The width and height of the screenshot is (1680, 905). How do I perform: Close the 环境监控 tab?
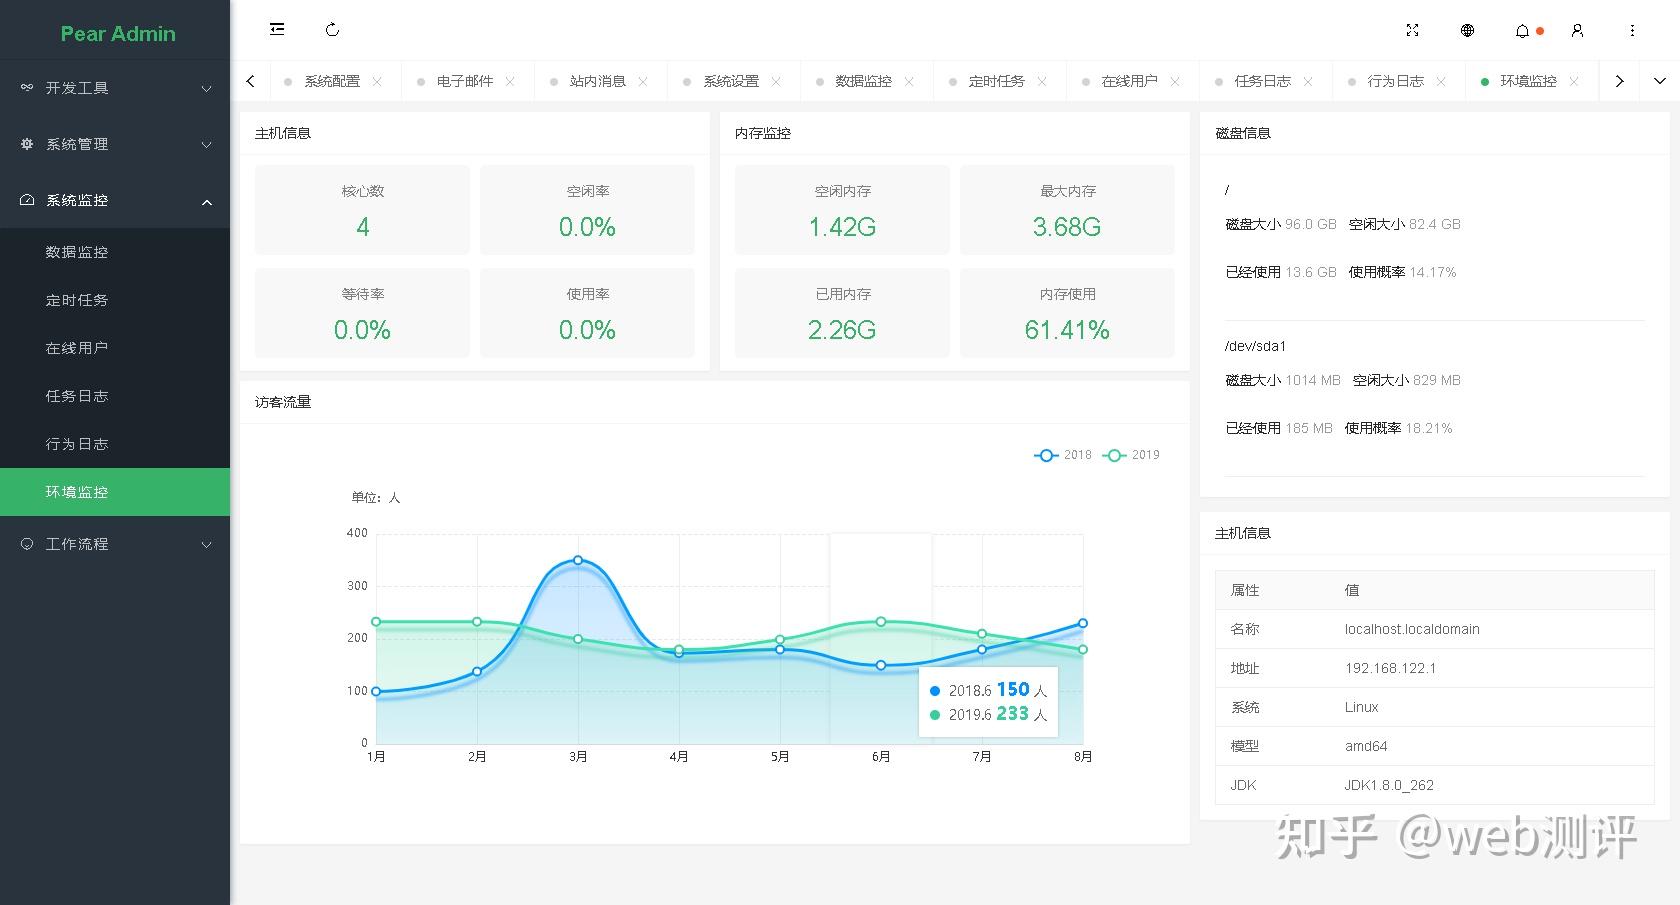[1574, 81]
